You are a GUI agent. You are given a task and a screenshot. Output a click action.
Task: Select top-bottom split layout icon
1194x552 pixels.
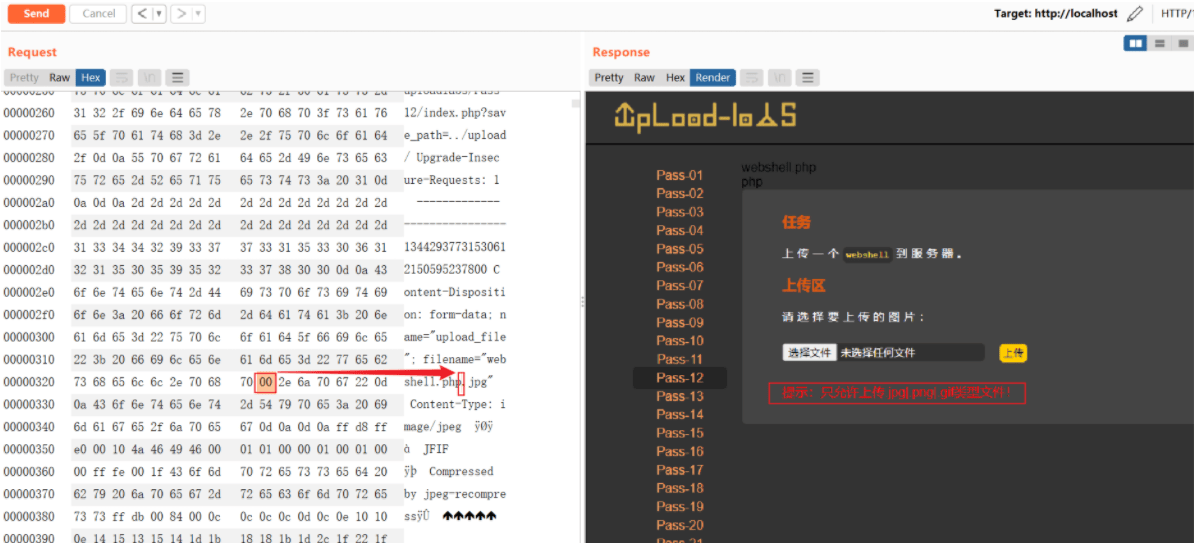tap(1160, 43)
